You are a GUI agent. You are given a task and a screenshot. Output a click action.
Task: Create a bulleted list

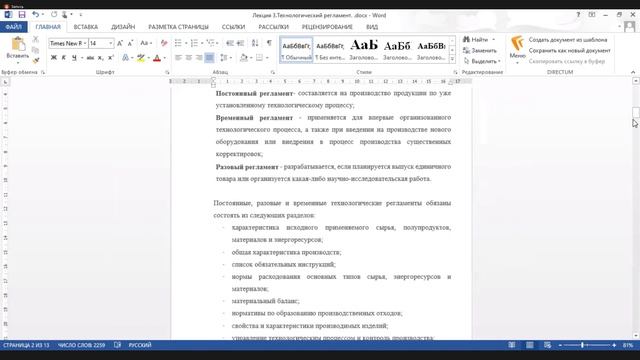pyautogui.click(x=178, y=43)
